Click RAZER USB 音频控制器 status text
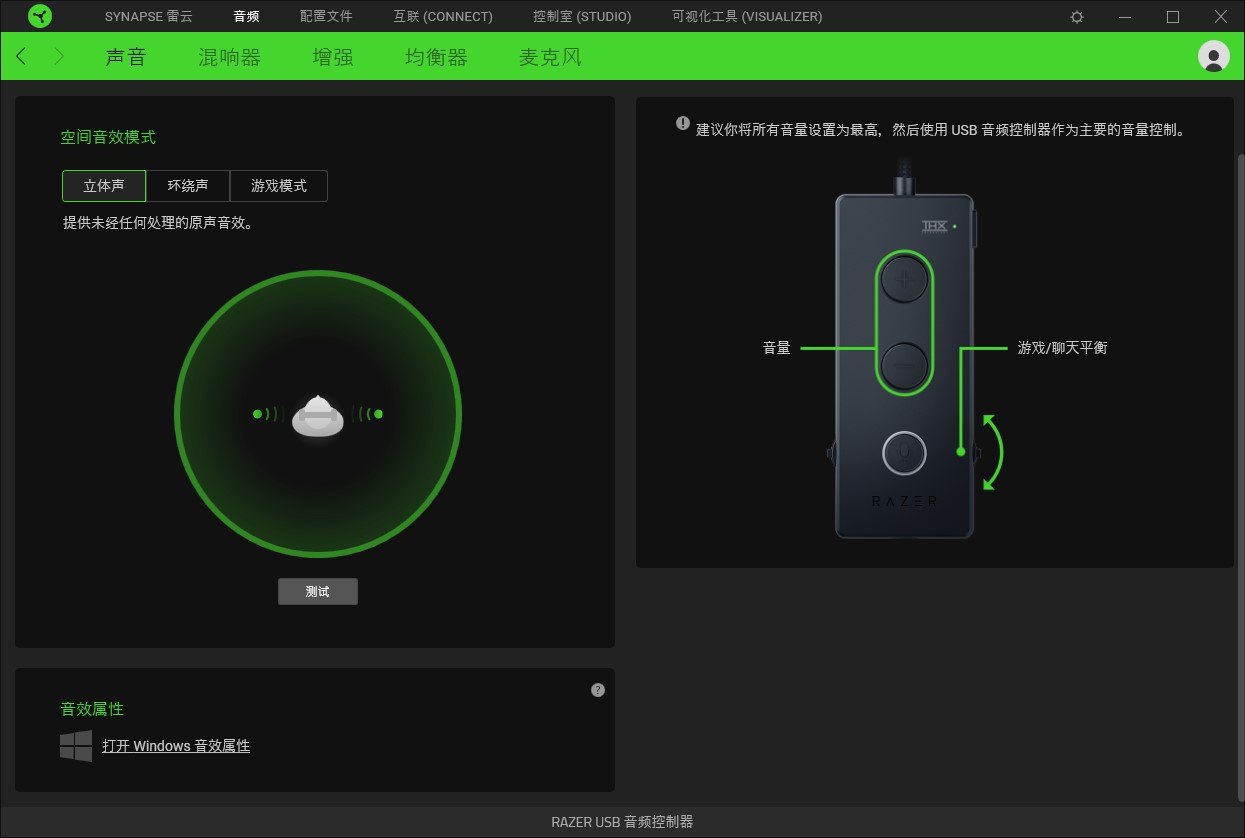 tap(622, 822)
